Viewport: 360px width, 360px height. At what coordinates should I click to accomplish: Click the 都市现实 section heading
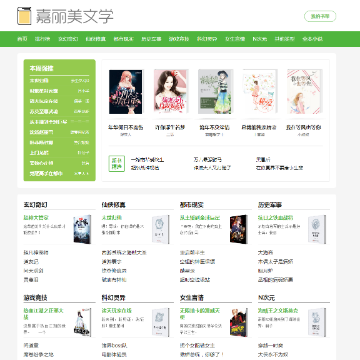tap(192, 205)
